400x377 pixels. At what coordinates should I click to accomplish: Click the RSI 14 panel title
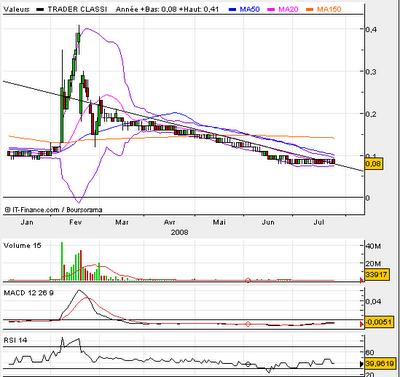15,340
